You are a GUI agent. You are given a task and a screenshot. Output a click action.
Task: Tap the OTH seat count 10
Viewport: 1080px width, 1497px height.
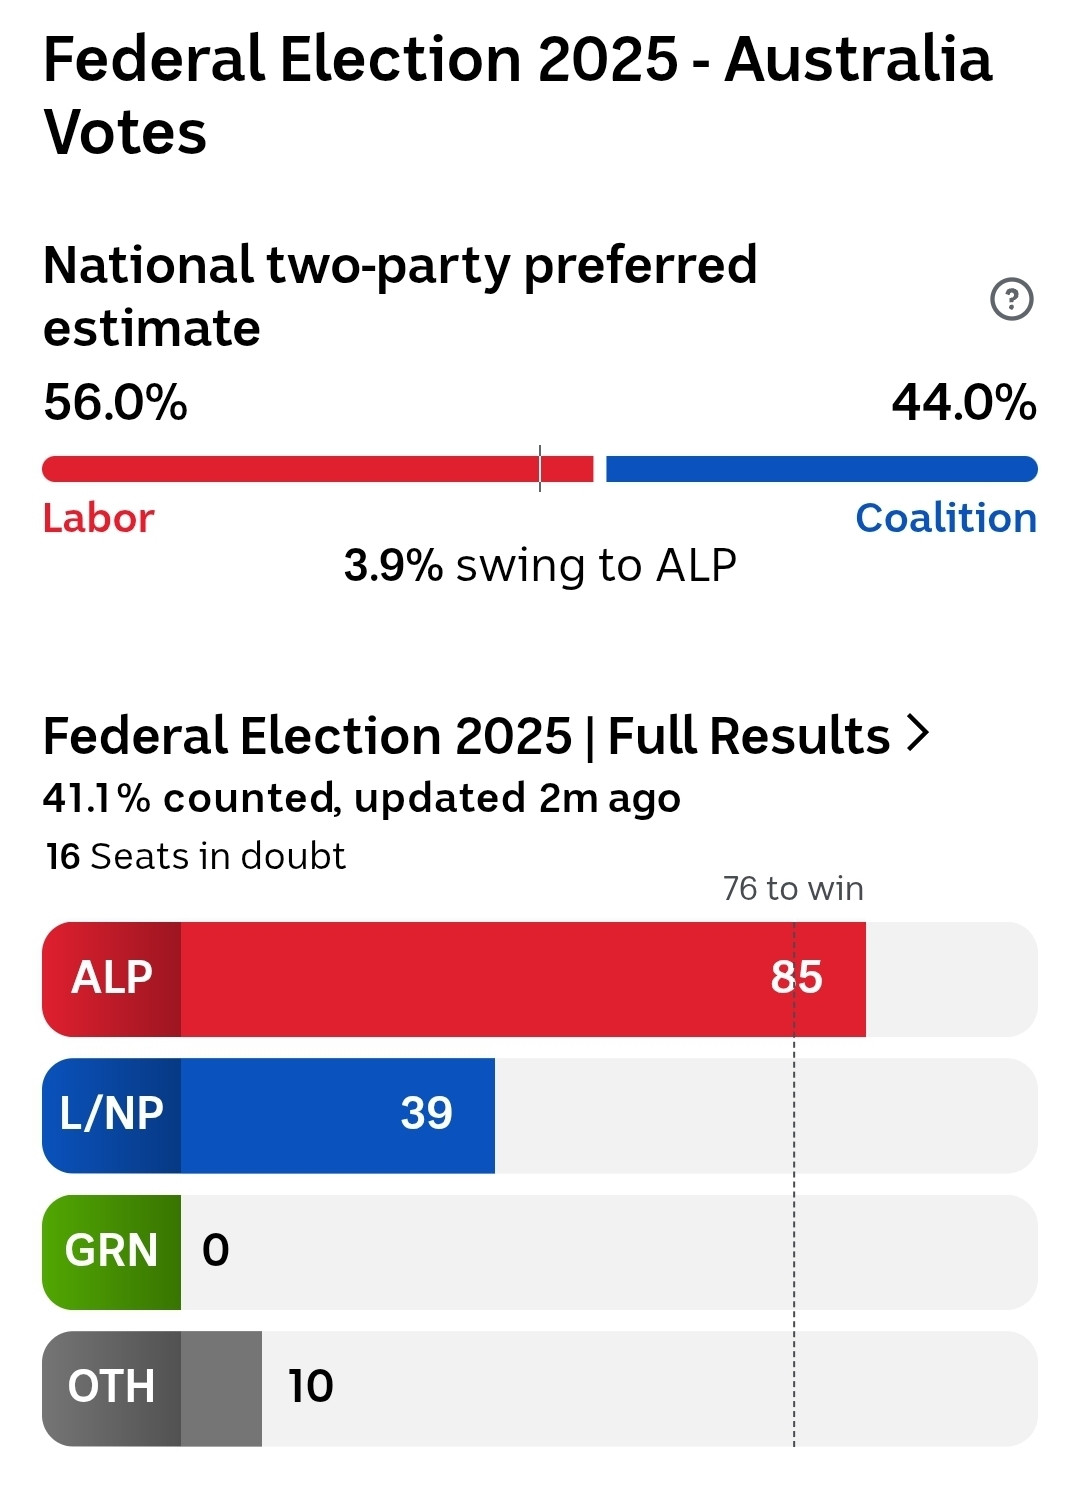(310, 1386)
